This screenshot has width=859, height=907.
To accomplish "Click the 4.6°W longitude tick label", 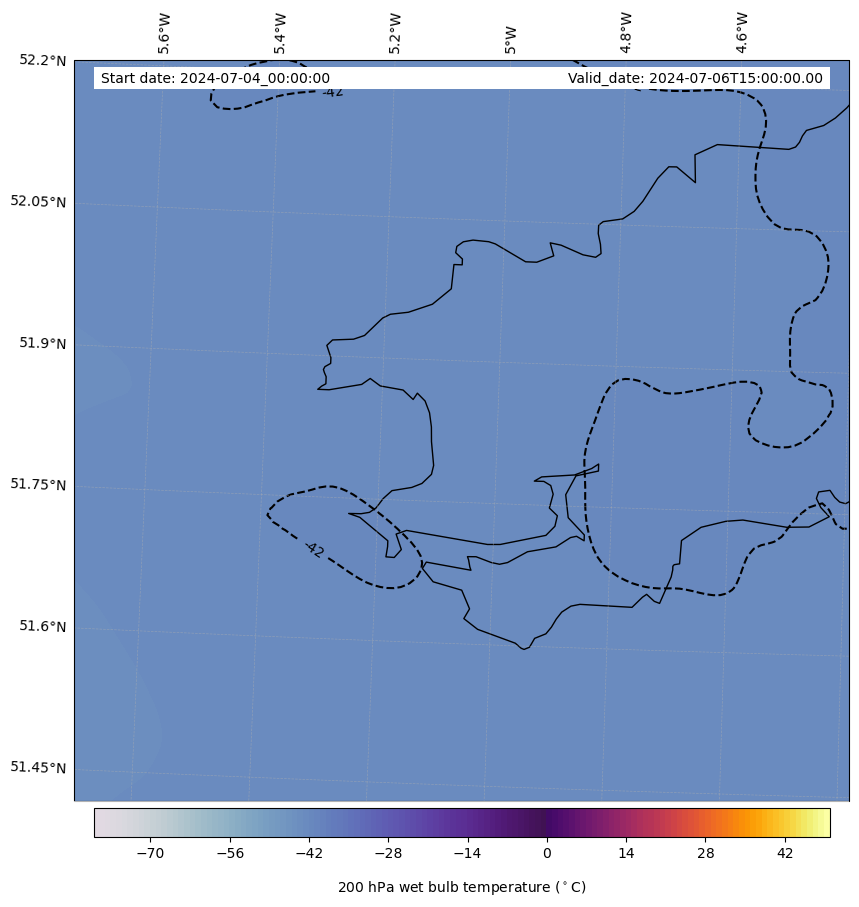I will (x=741, y=33).
